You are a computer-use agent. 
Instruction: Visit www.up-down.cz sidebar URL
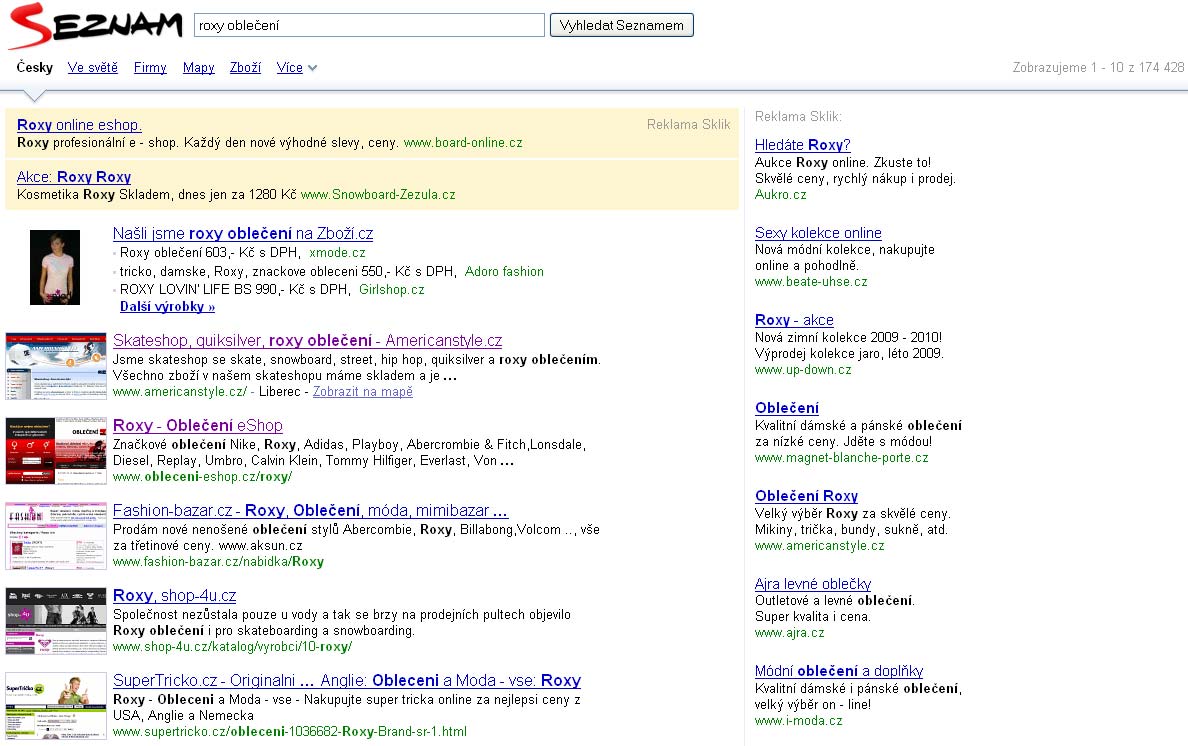[803, 370]
